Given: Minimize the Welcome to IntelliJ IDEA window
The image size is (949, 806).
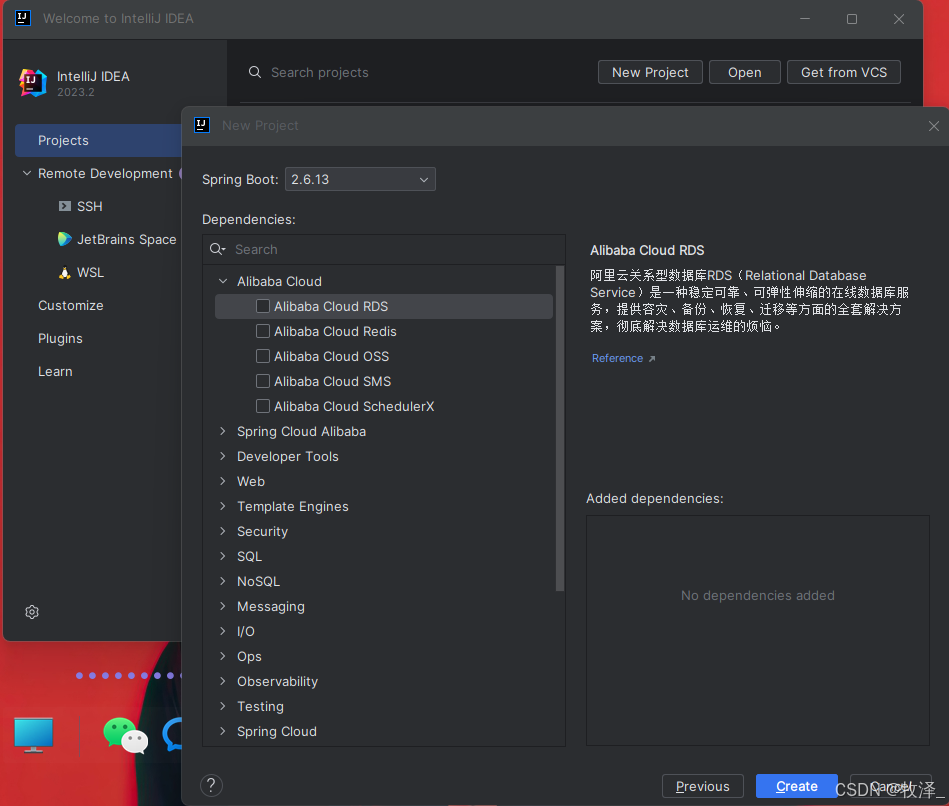Looking at the screenshot, I should coord(805,19).
